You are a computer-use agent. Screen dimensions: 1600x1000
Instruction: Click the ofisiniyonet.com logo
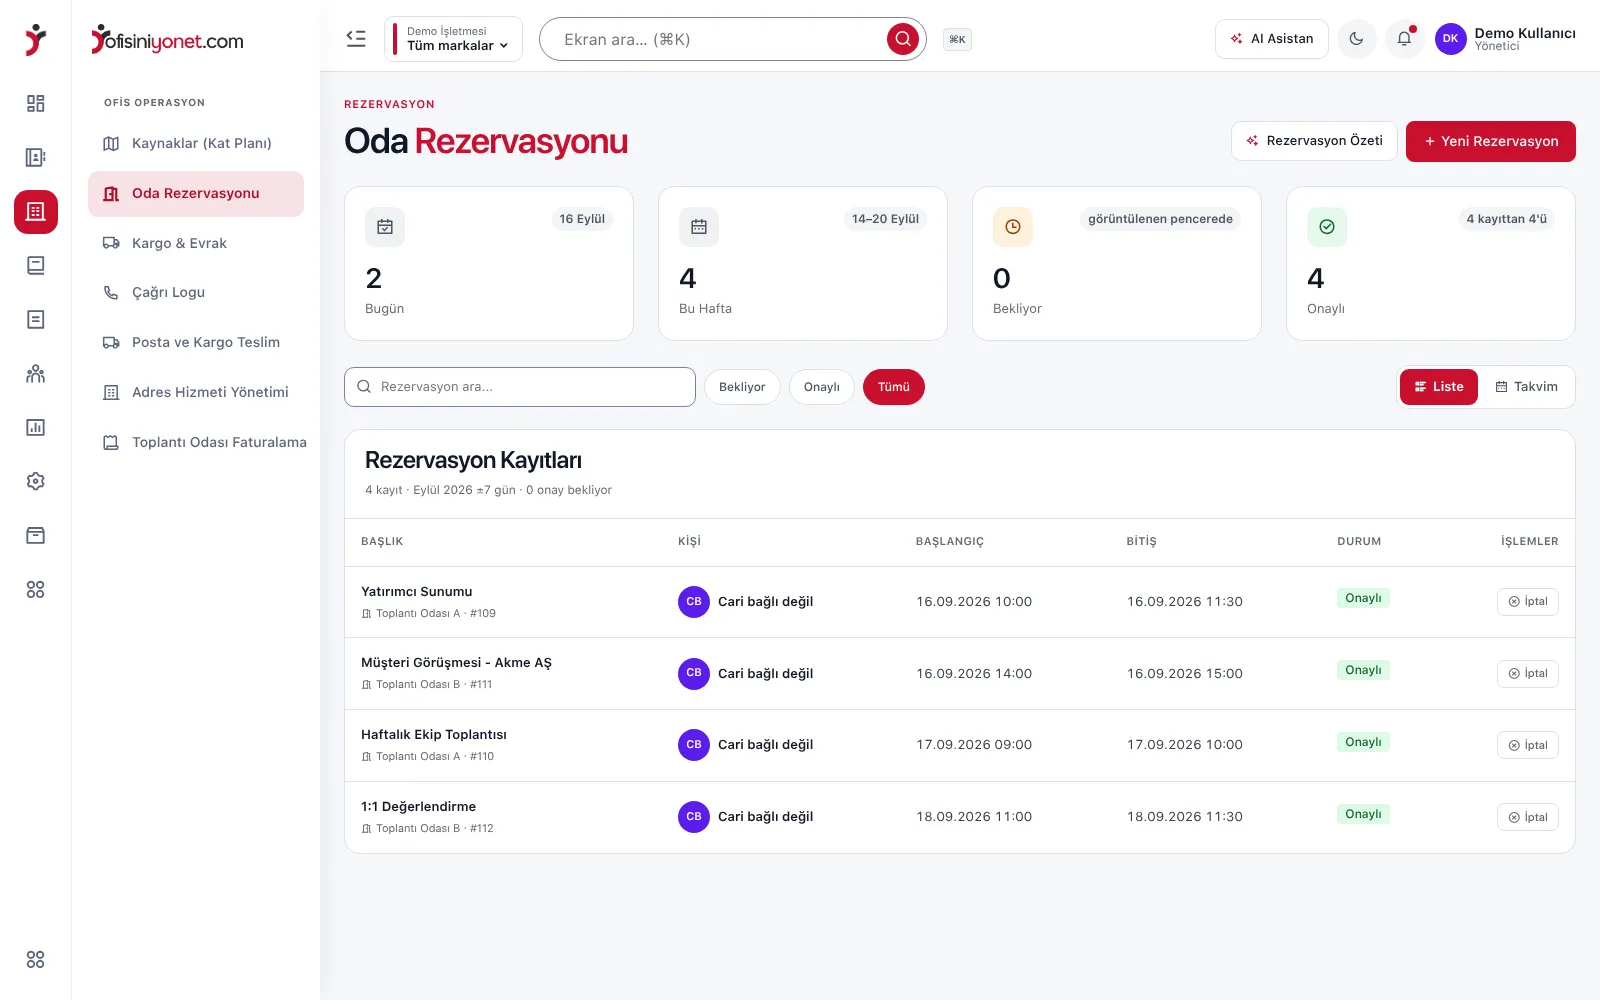click(x=167, y=40)
